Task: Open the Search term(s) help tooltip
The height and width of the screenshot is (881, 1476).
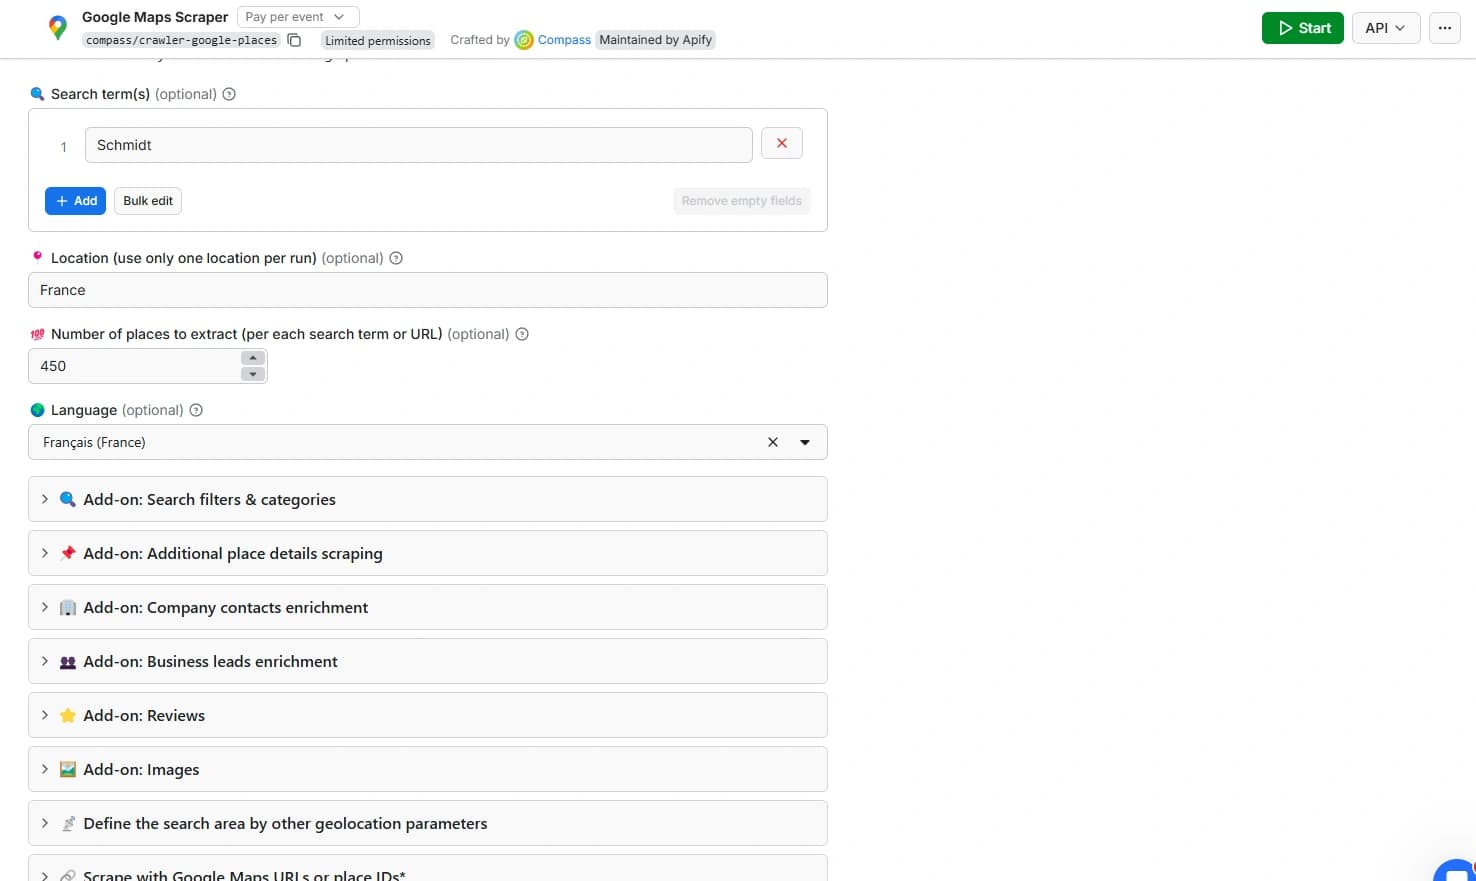Action: (229, 93)
